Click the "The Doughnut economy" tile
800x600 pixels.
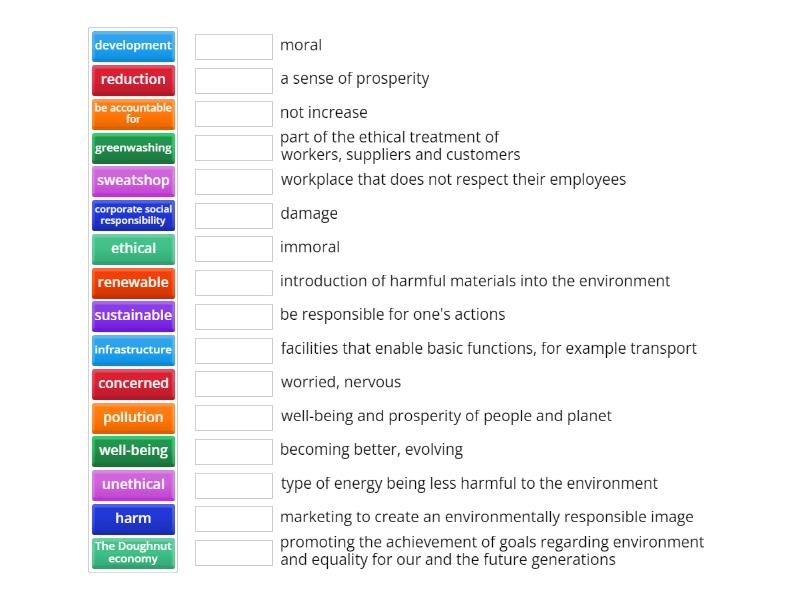pos(133,552)
